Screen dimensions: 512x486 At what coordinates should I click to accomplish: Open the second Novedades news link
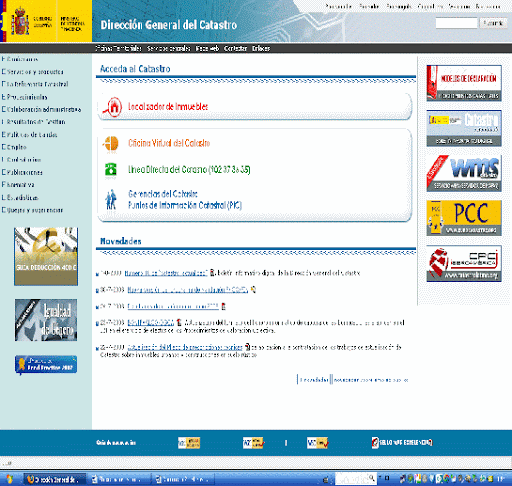(x=188, y=290)
